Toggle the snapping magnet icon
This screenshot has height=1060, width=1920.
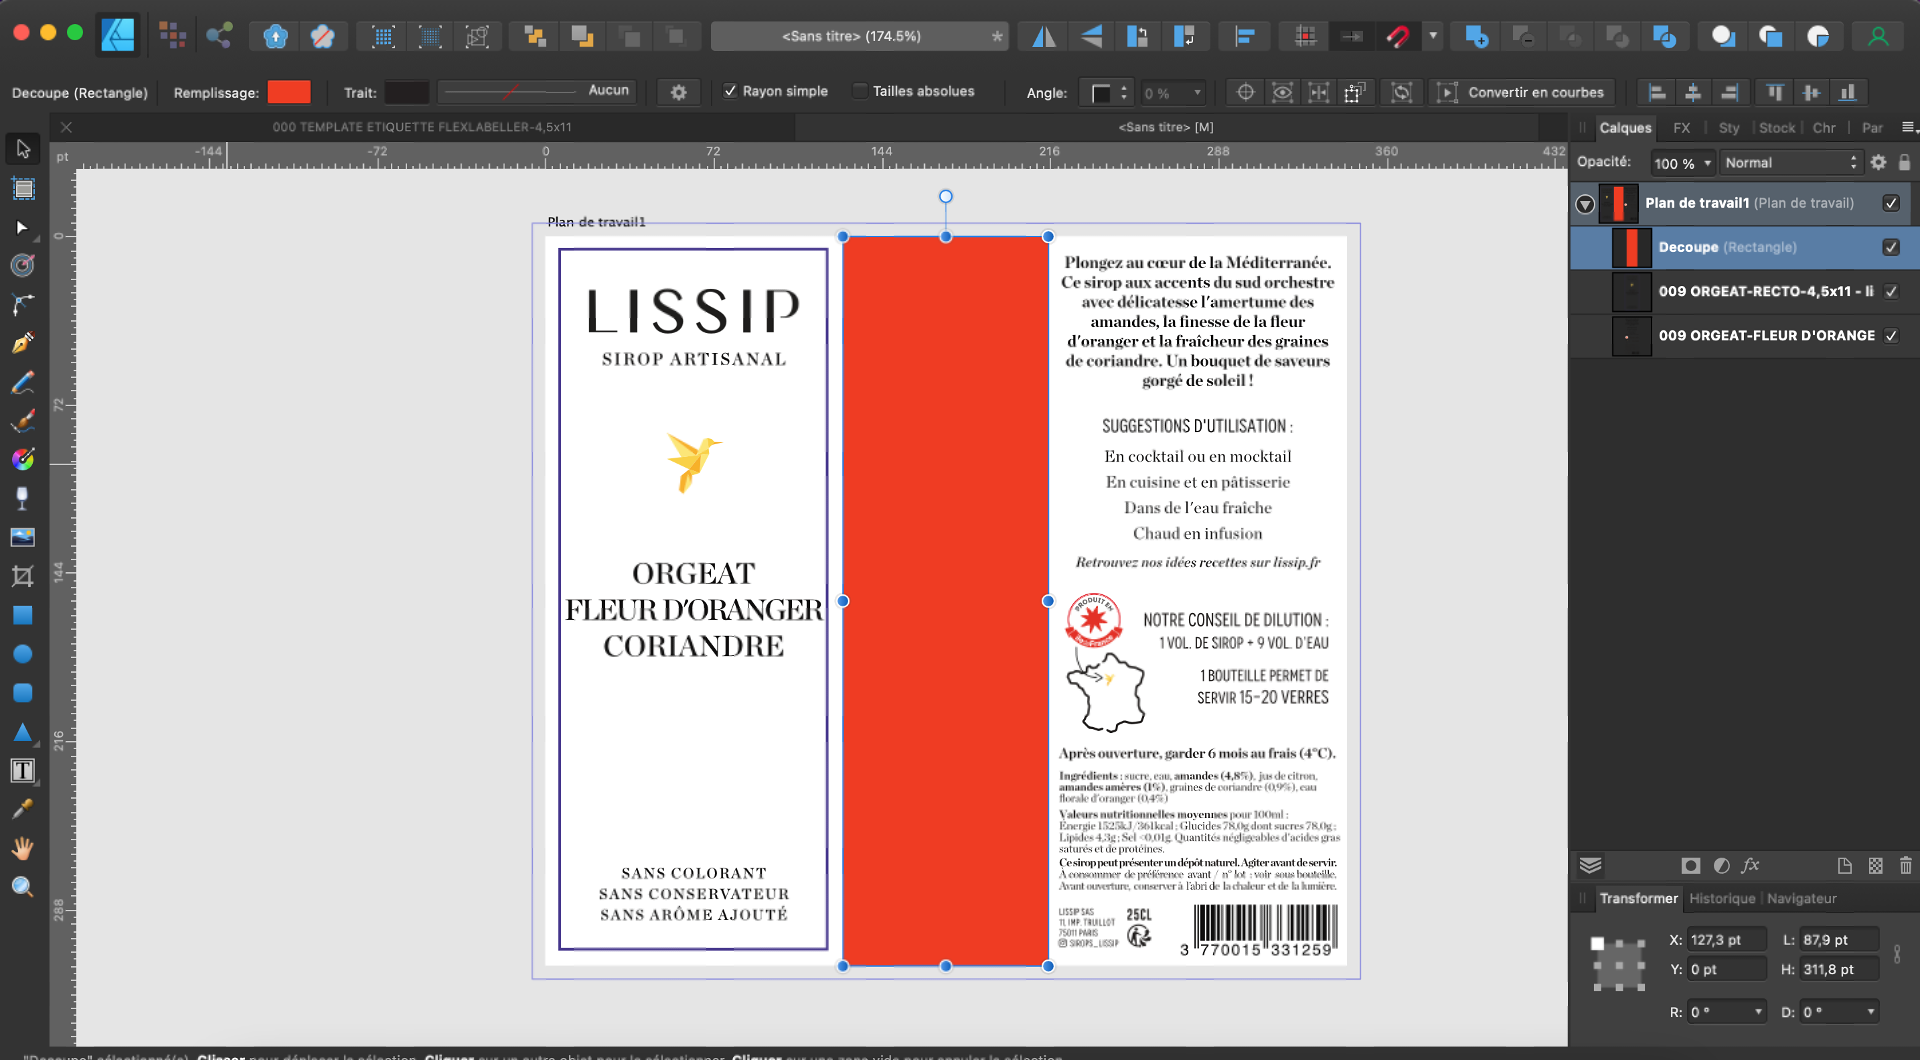click(1398, 37)
